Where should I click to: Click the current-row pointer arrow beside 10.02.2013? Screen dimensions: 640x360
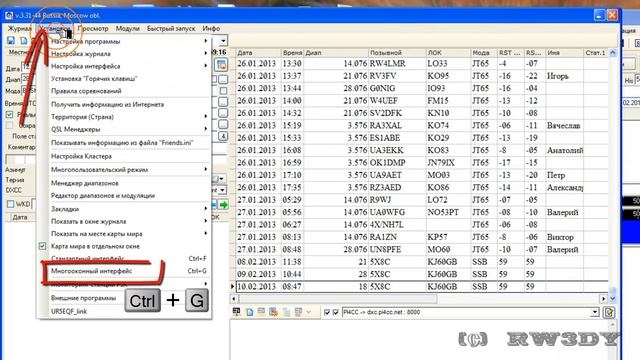pyautogui.click(x=232, y=287)
